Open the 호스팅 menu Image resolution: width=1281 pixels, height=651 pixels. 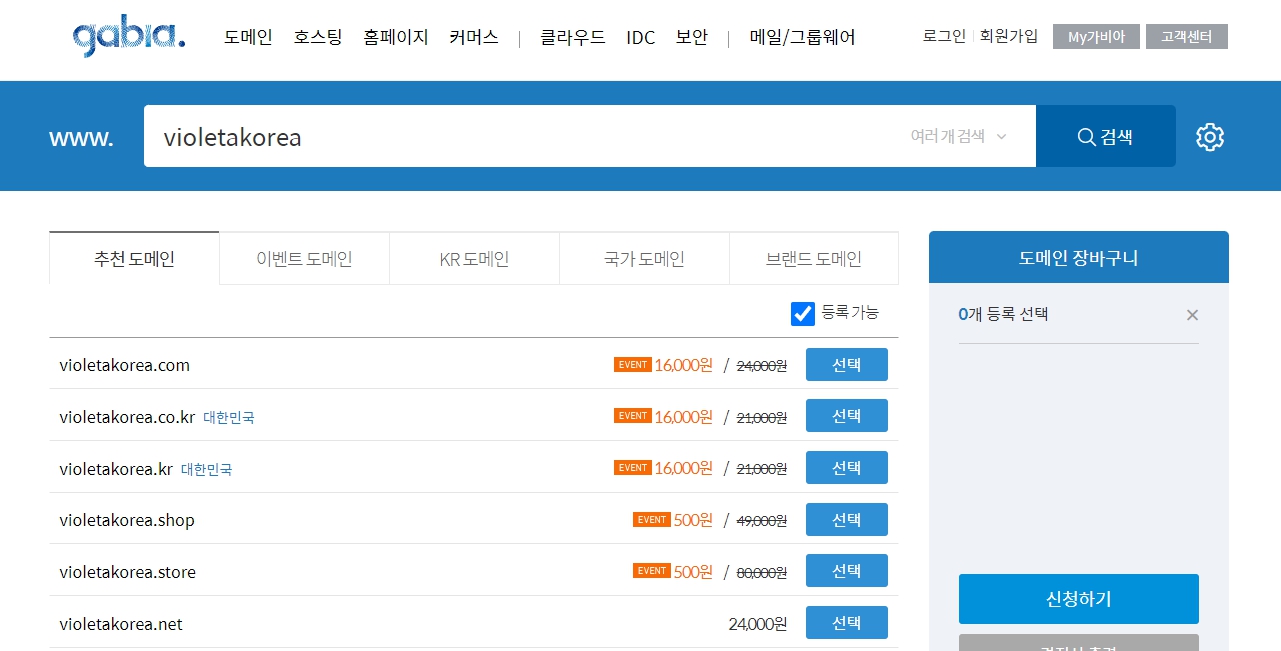pyautogui.click(x=318, y=38)
